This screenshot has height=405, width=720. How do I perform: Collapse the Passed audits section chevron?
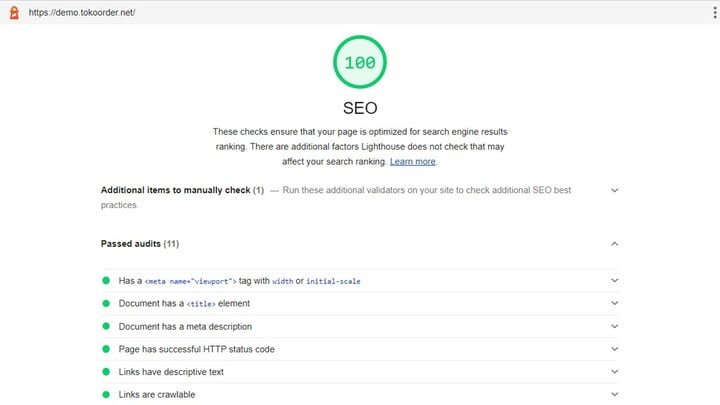point(614,243)
